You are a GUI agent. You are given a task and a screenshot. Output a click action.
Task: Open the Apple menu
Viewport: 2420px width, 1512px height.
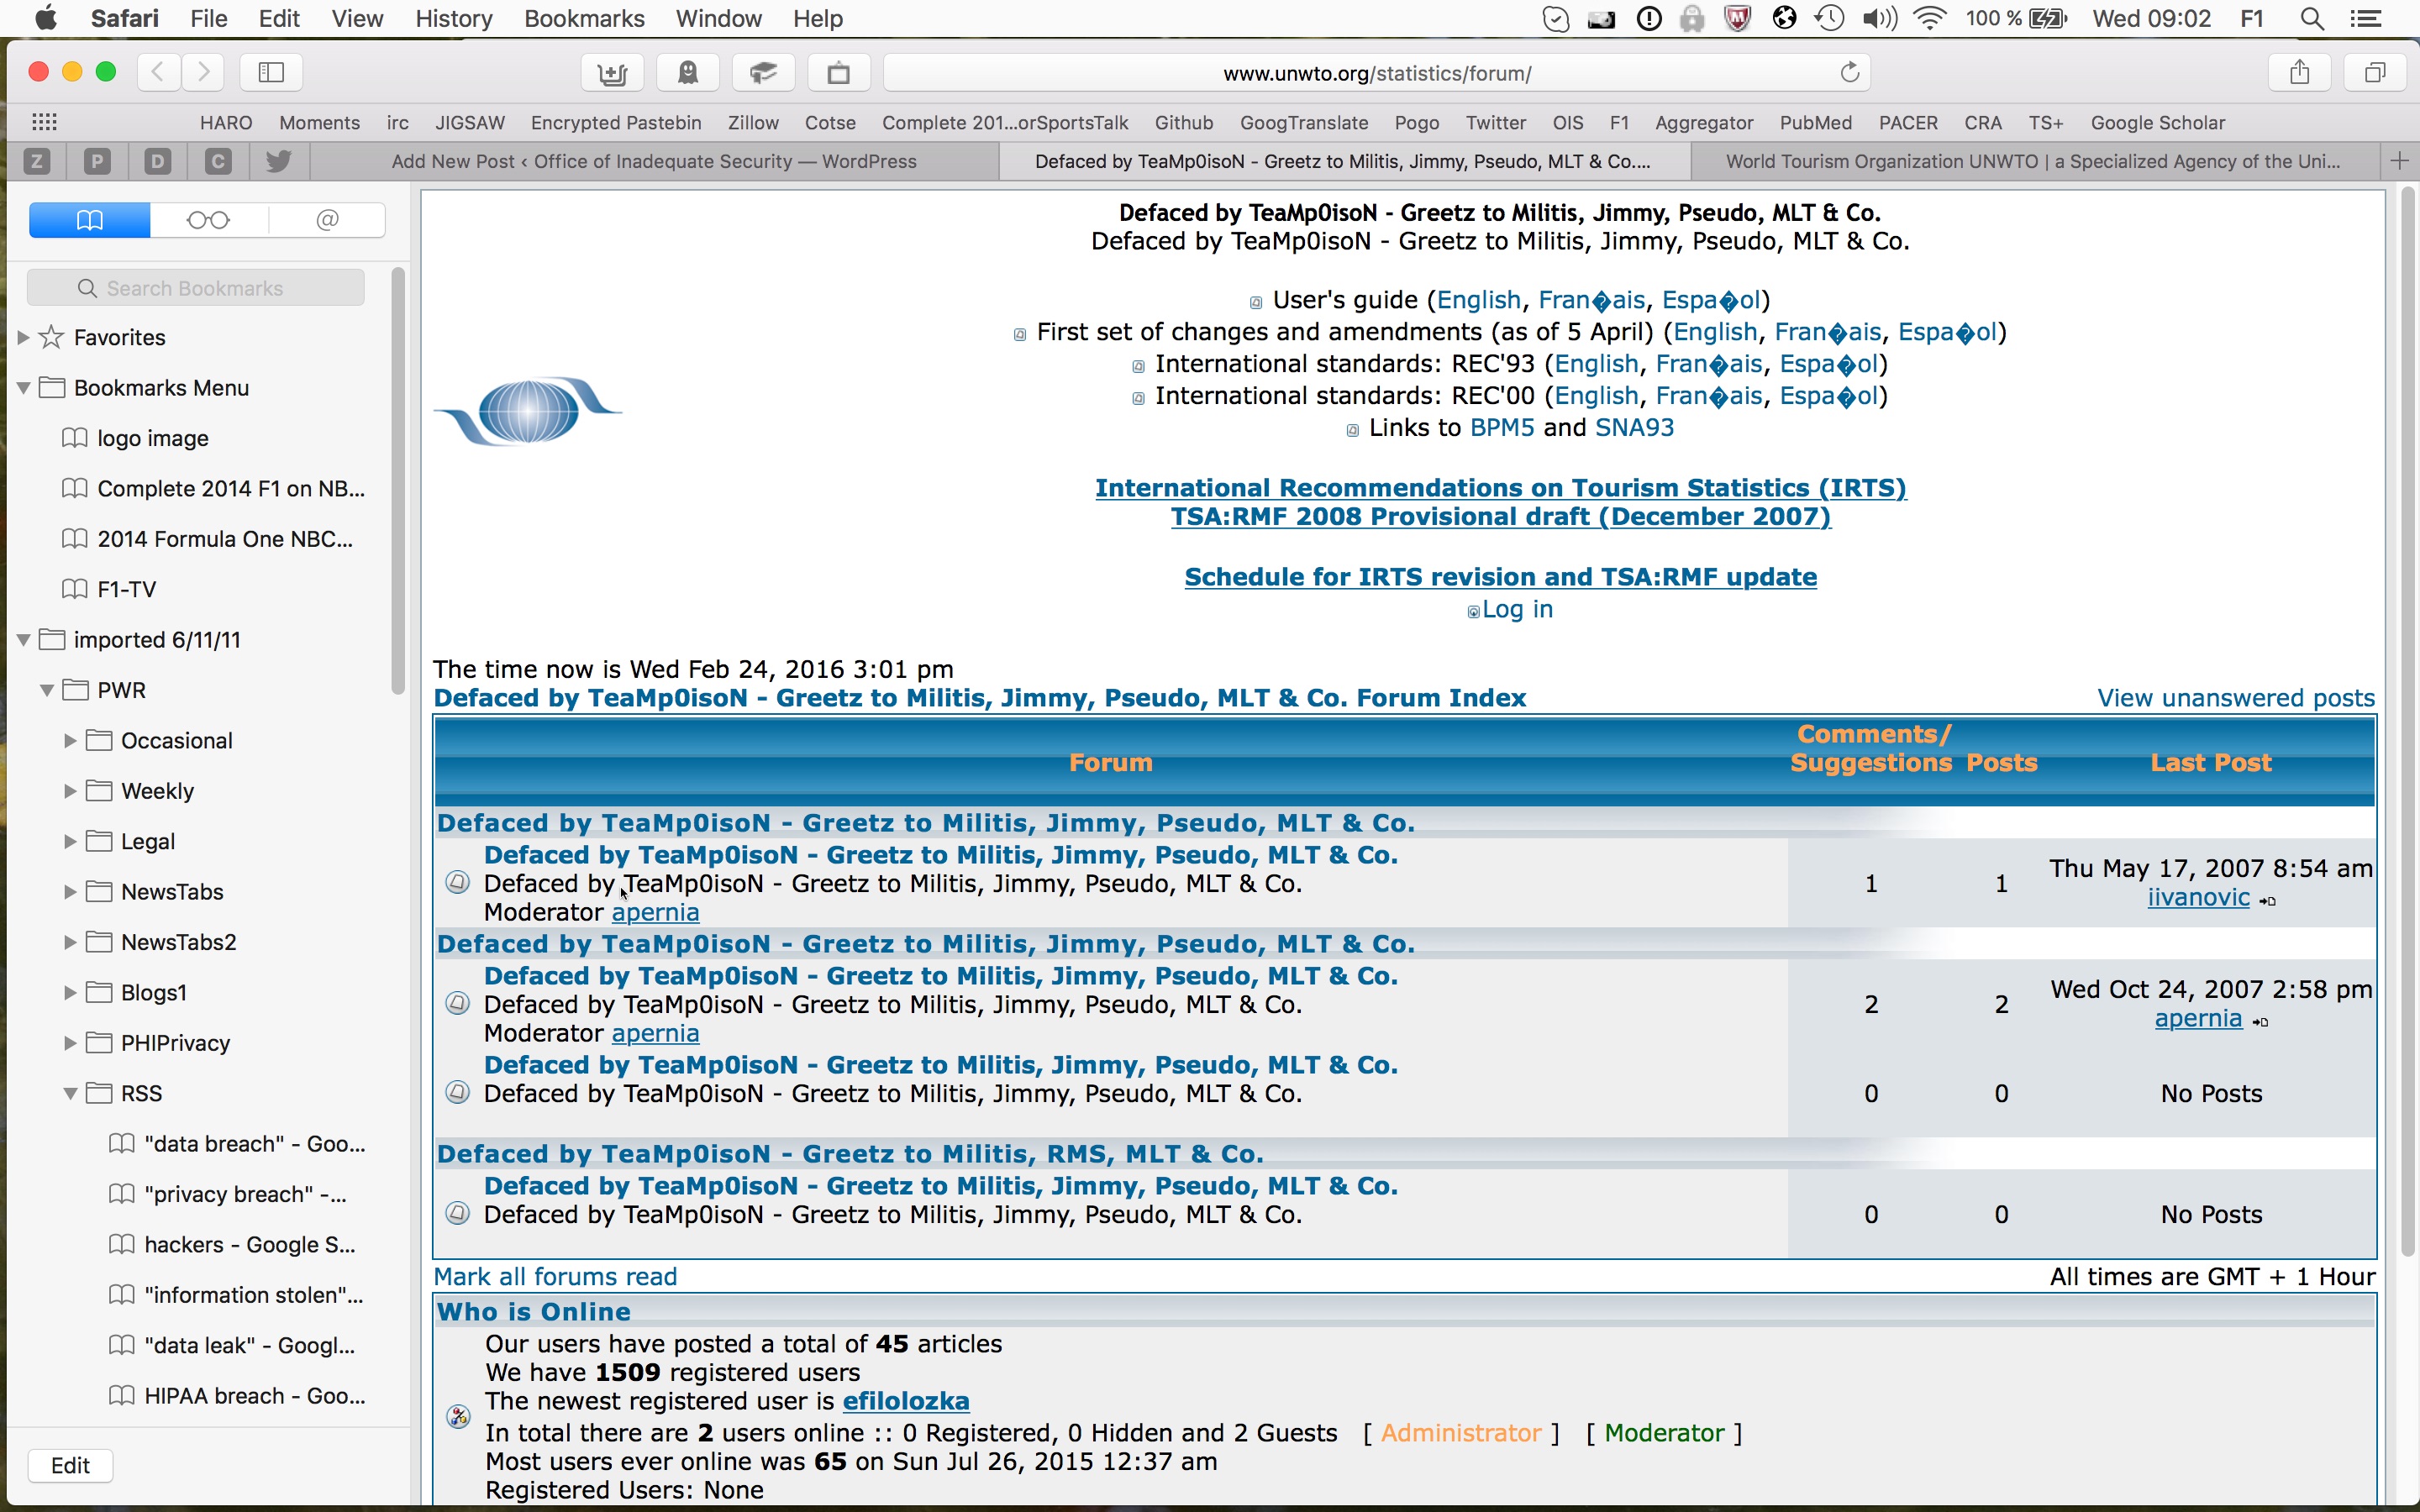[x=45, y=18]
